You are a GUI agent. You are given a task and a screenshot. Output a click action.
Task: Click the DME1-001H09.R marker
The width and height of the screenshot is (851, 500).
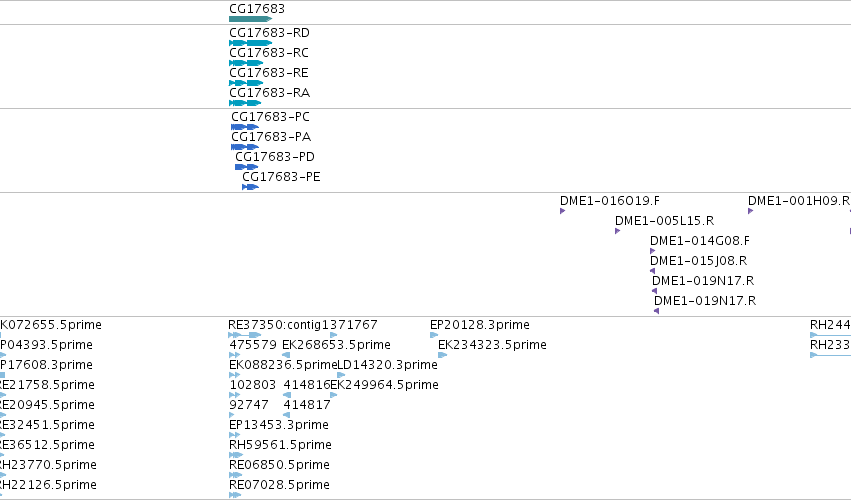tap(751, 211)
